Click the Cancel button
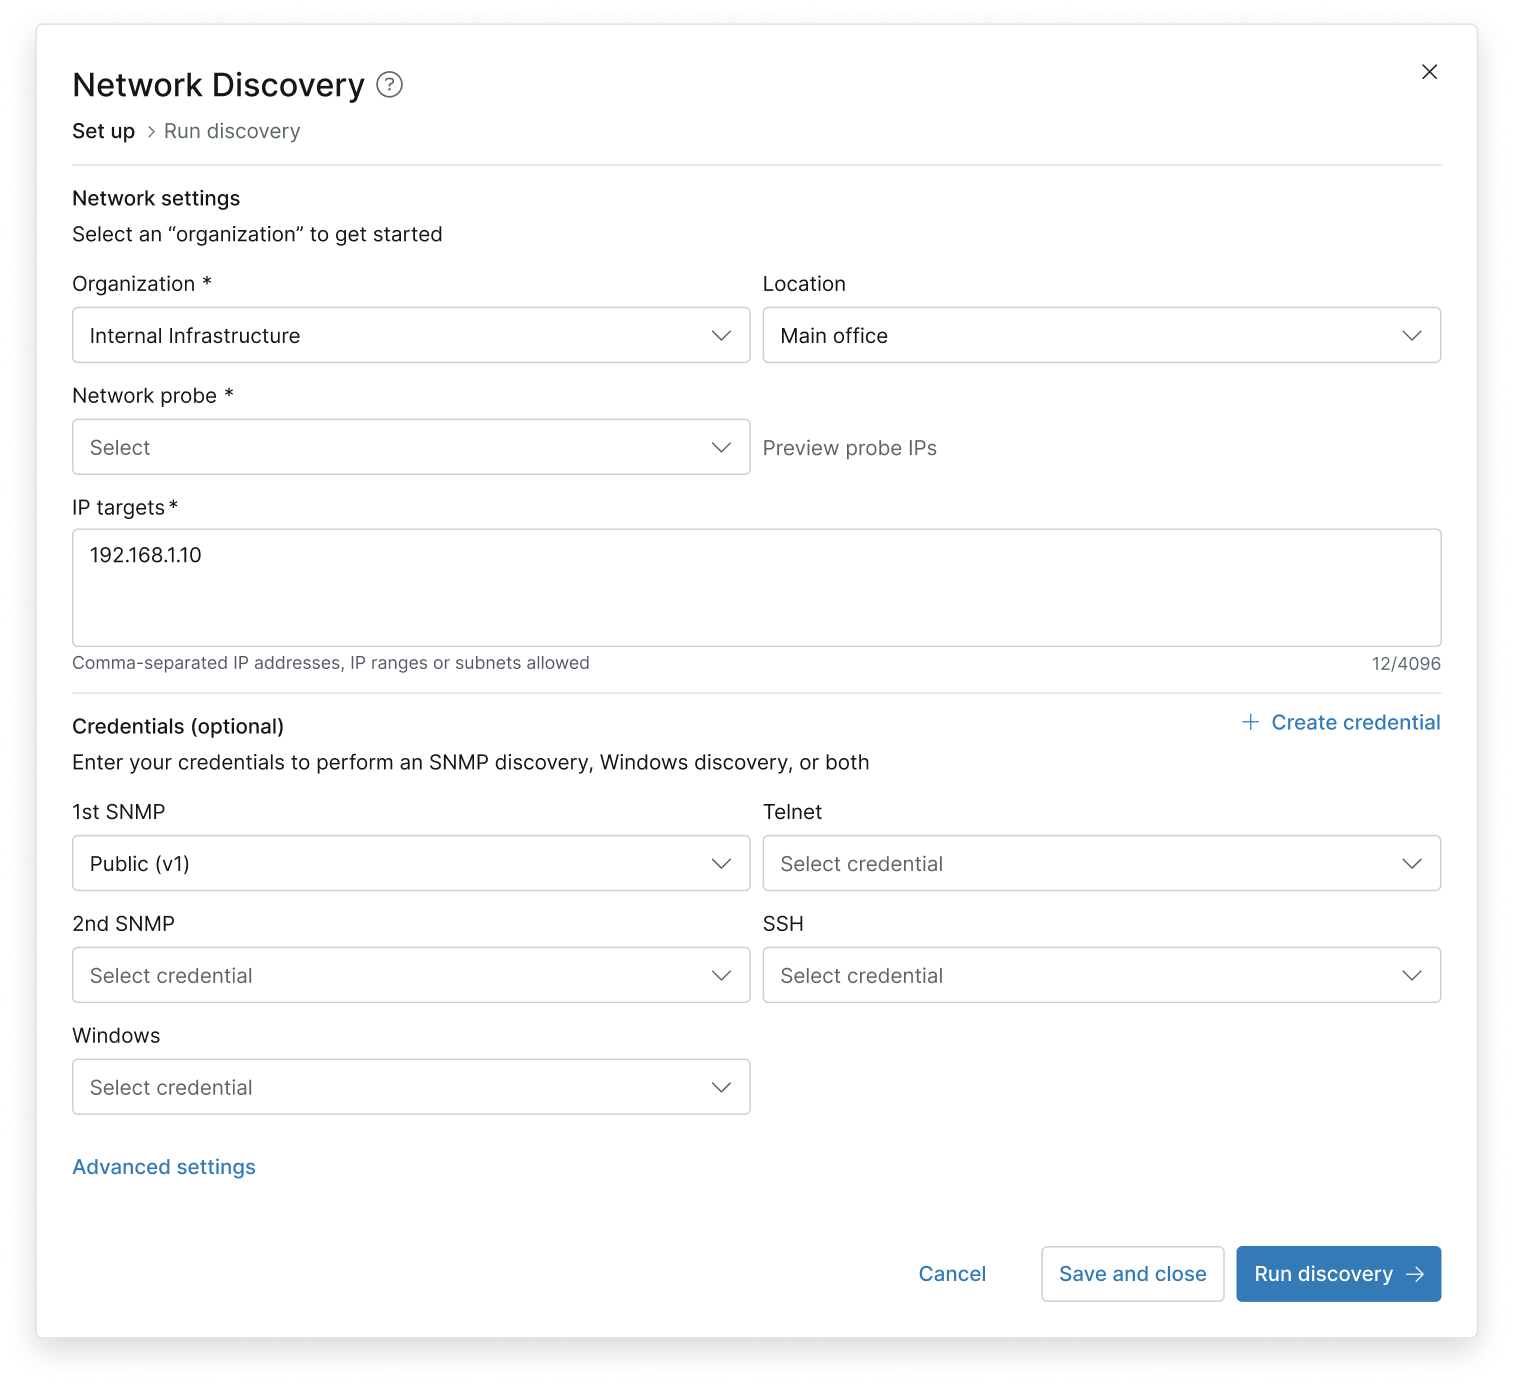 click(952, 1274)
